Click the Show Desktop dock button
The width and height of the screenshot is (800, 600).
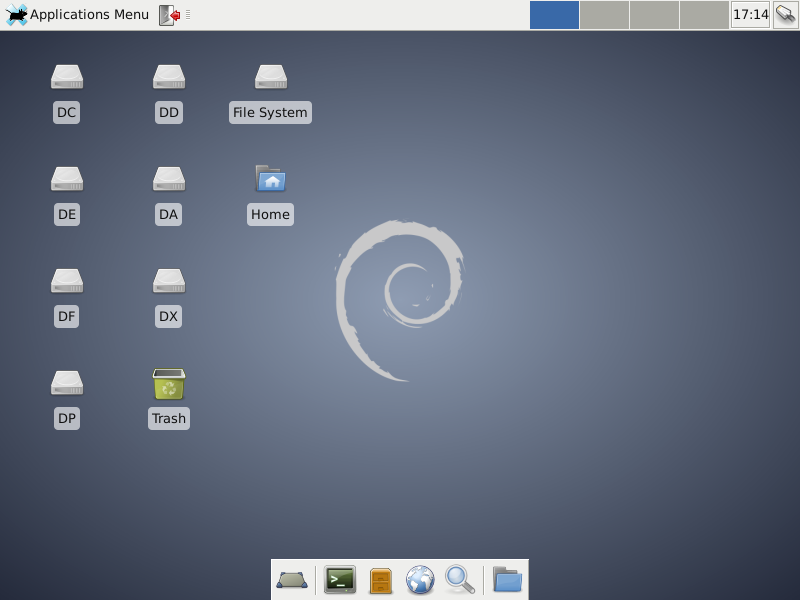tap(292, 580)
